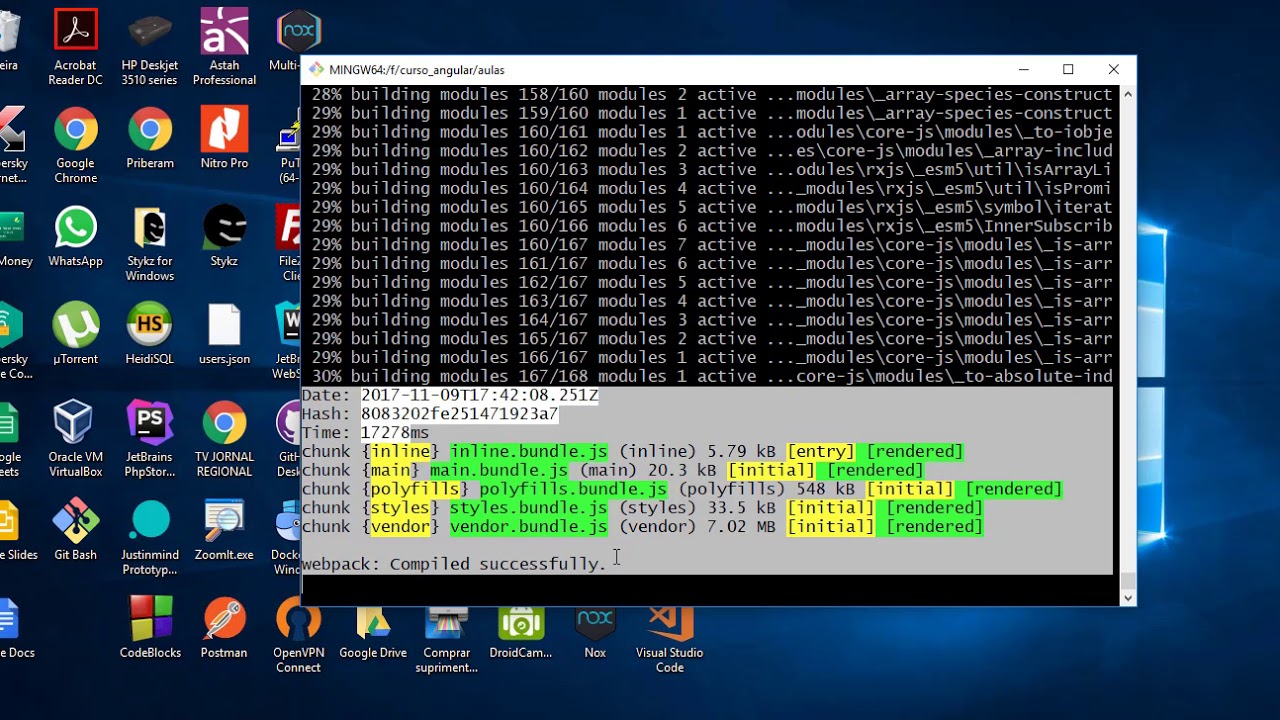Open OpenVPN Connect desktop icon
Image resolution: width=1280 pixels, height=720 pixels.
tap(298, 636)
